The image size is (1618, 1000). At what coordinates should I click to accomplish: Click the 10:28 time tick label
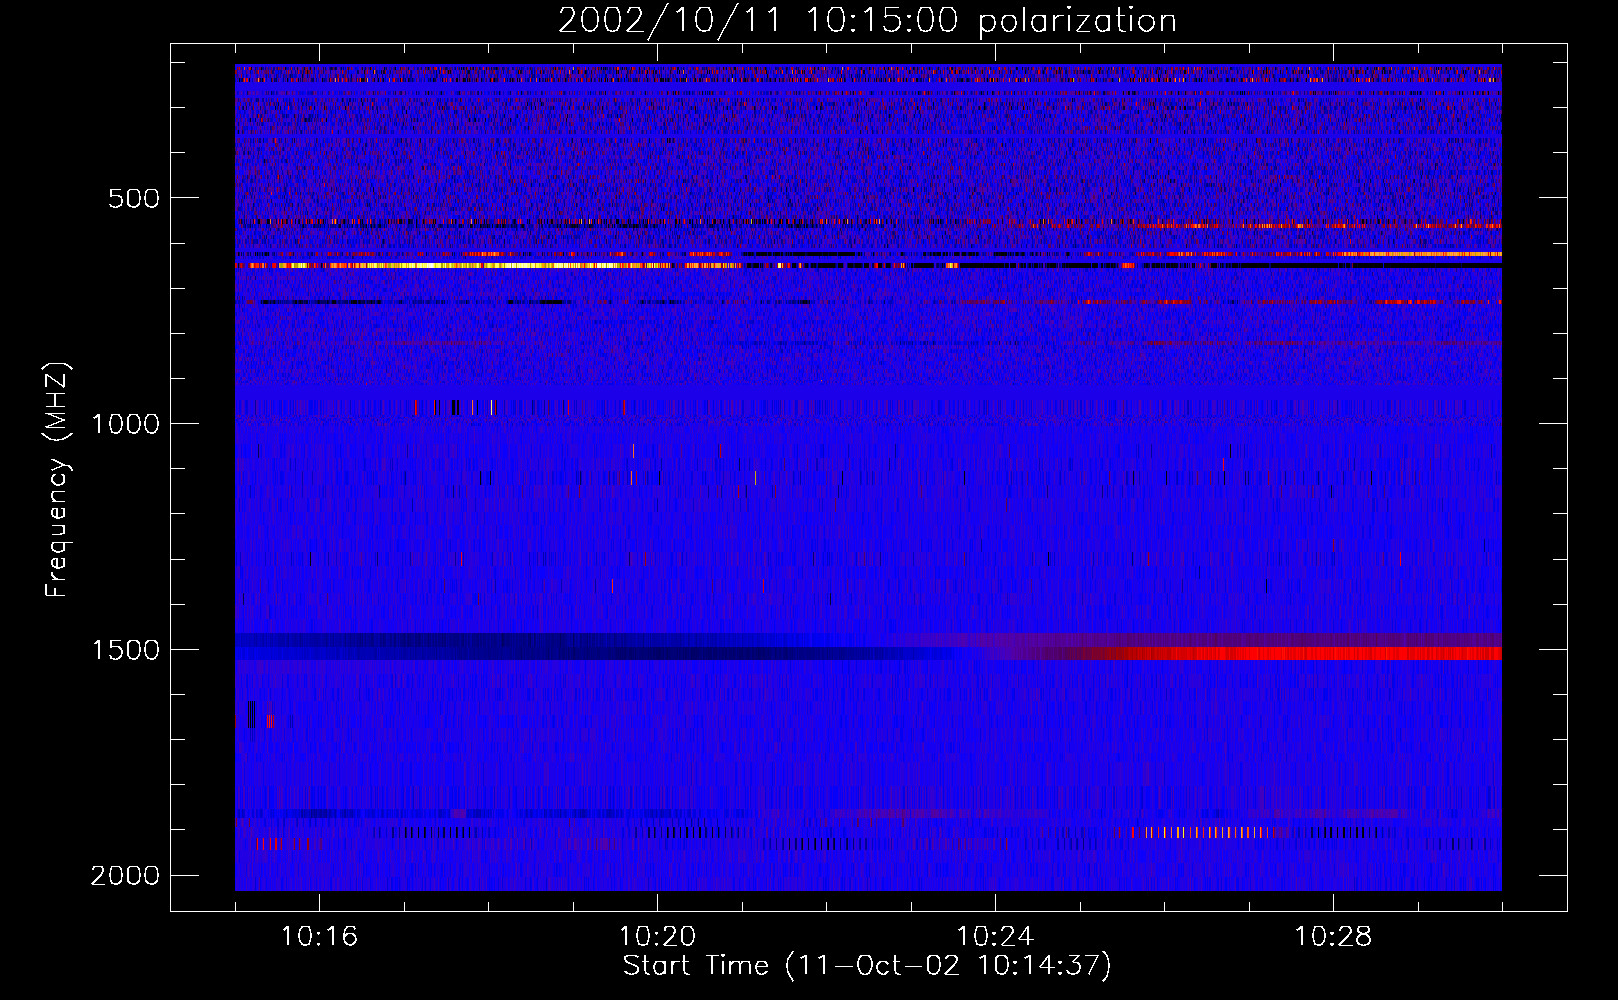[1333, 937]
